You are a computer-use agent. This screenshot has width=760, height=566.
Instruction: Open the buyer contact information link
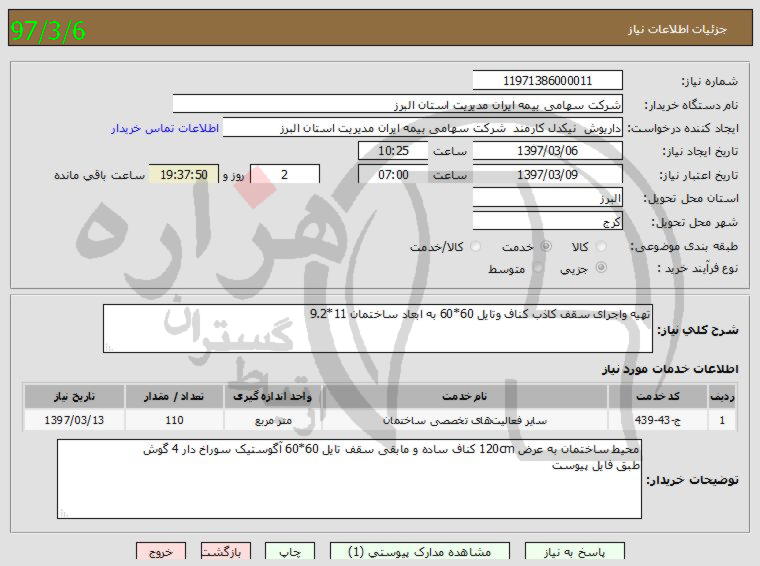point(165,128)
